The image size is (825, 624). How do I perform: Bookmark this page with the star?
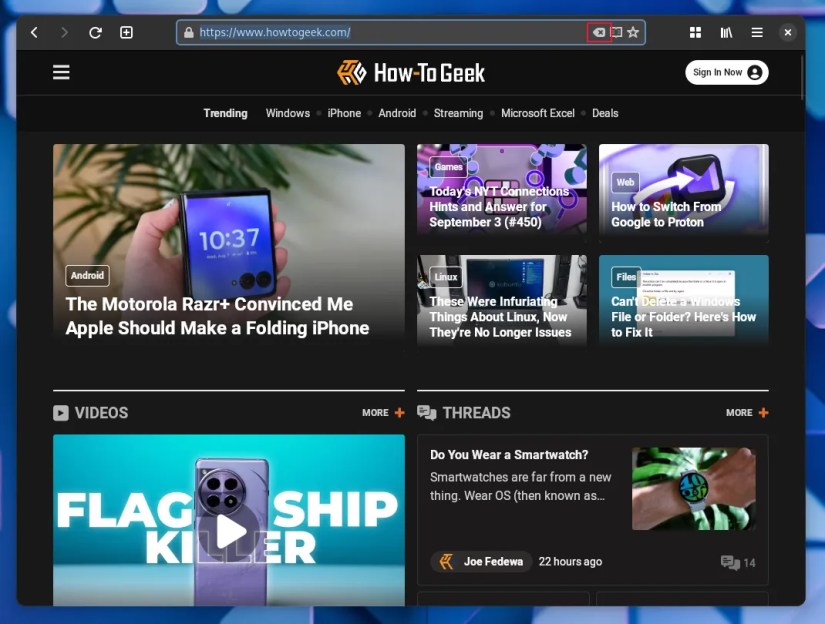[633, 33]
